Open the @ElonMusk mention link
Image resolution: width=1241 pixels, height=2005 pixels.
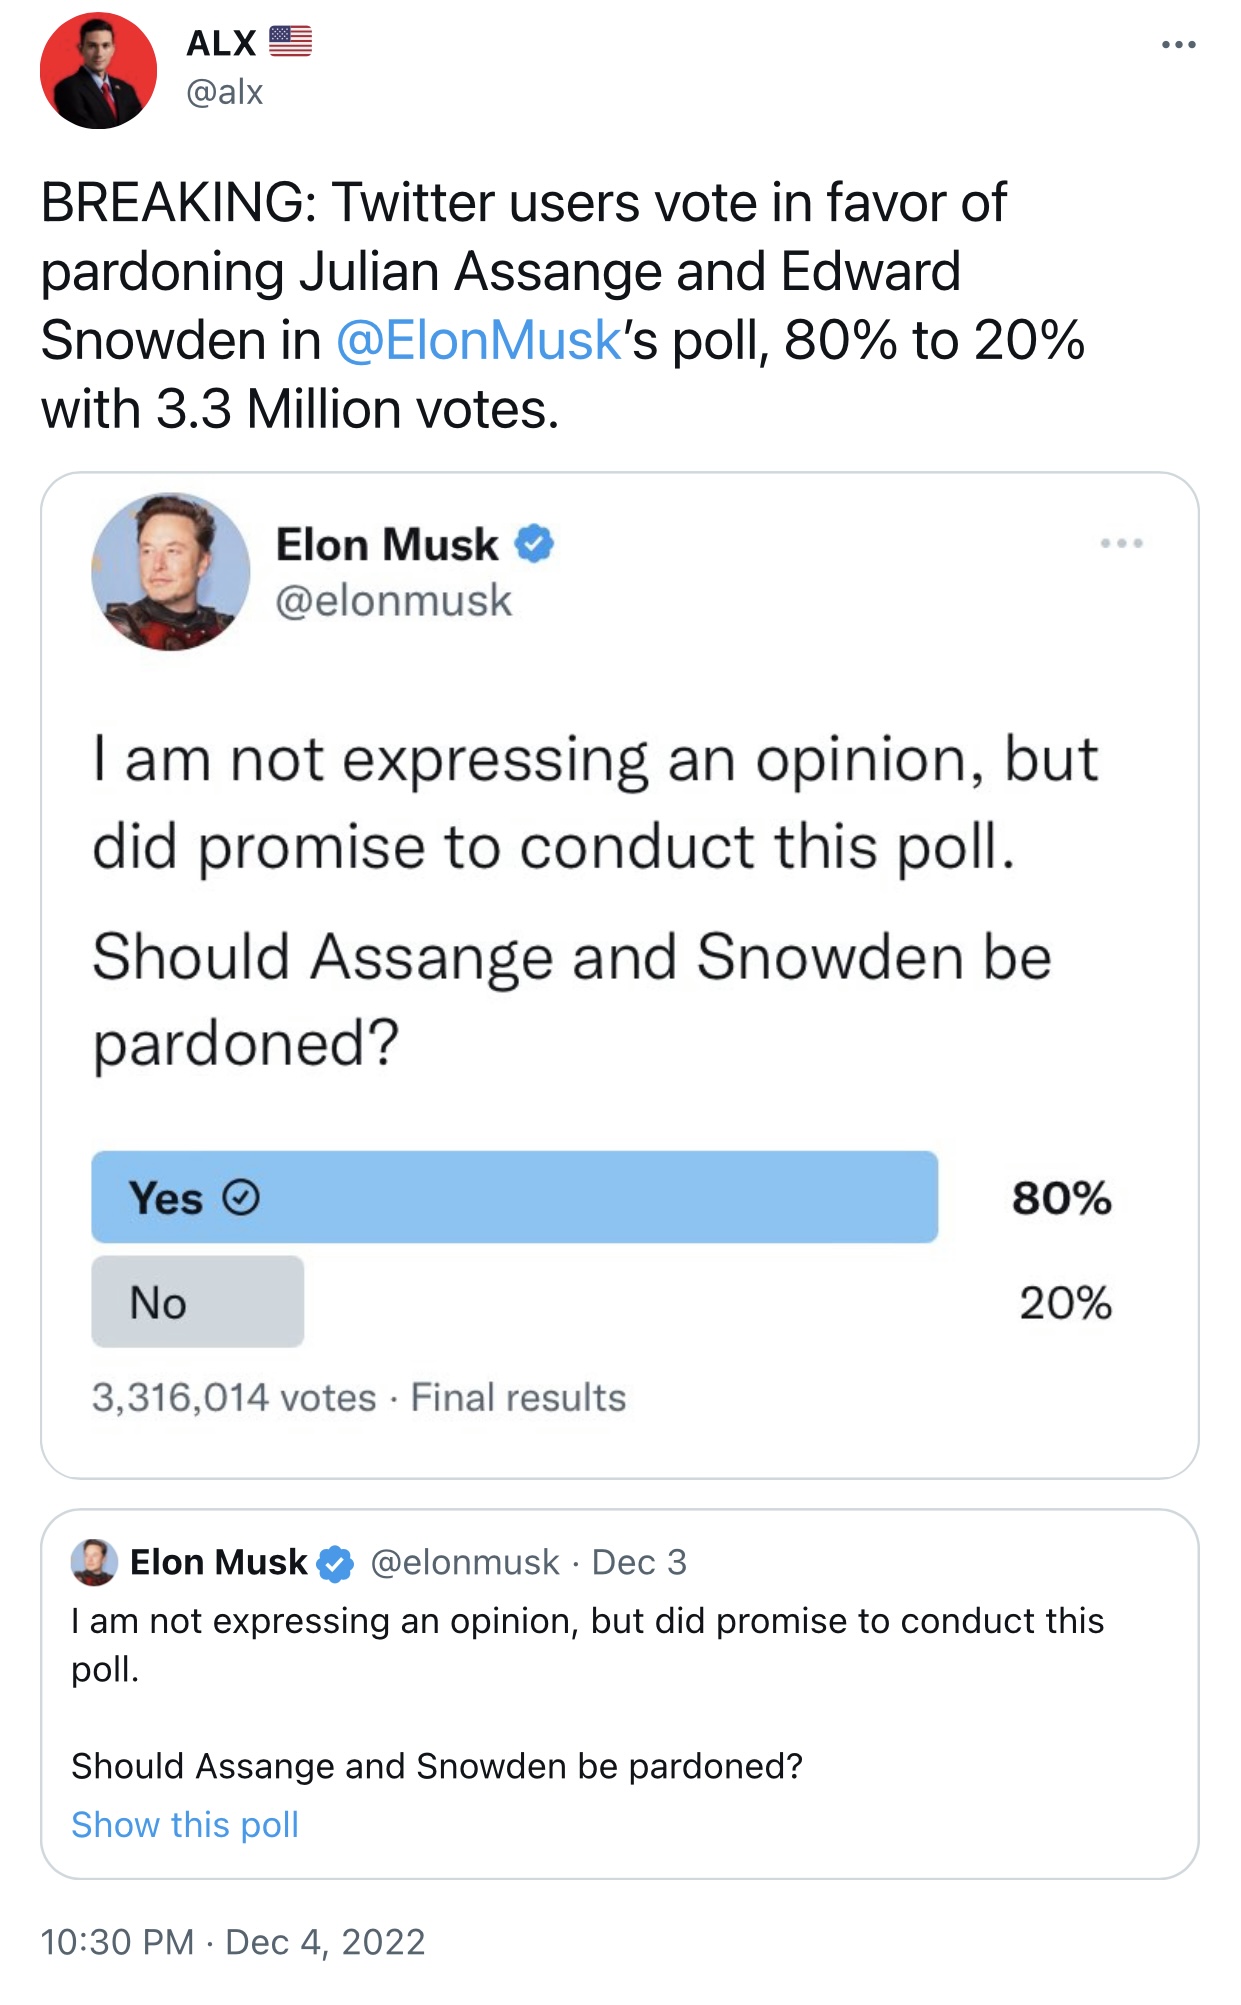[479, 340]
